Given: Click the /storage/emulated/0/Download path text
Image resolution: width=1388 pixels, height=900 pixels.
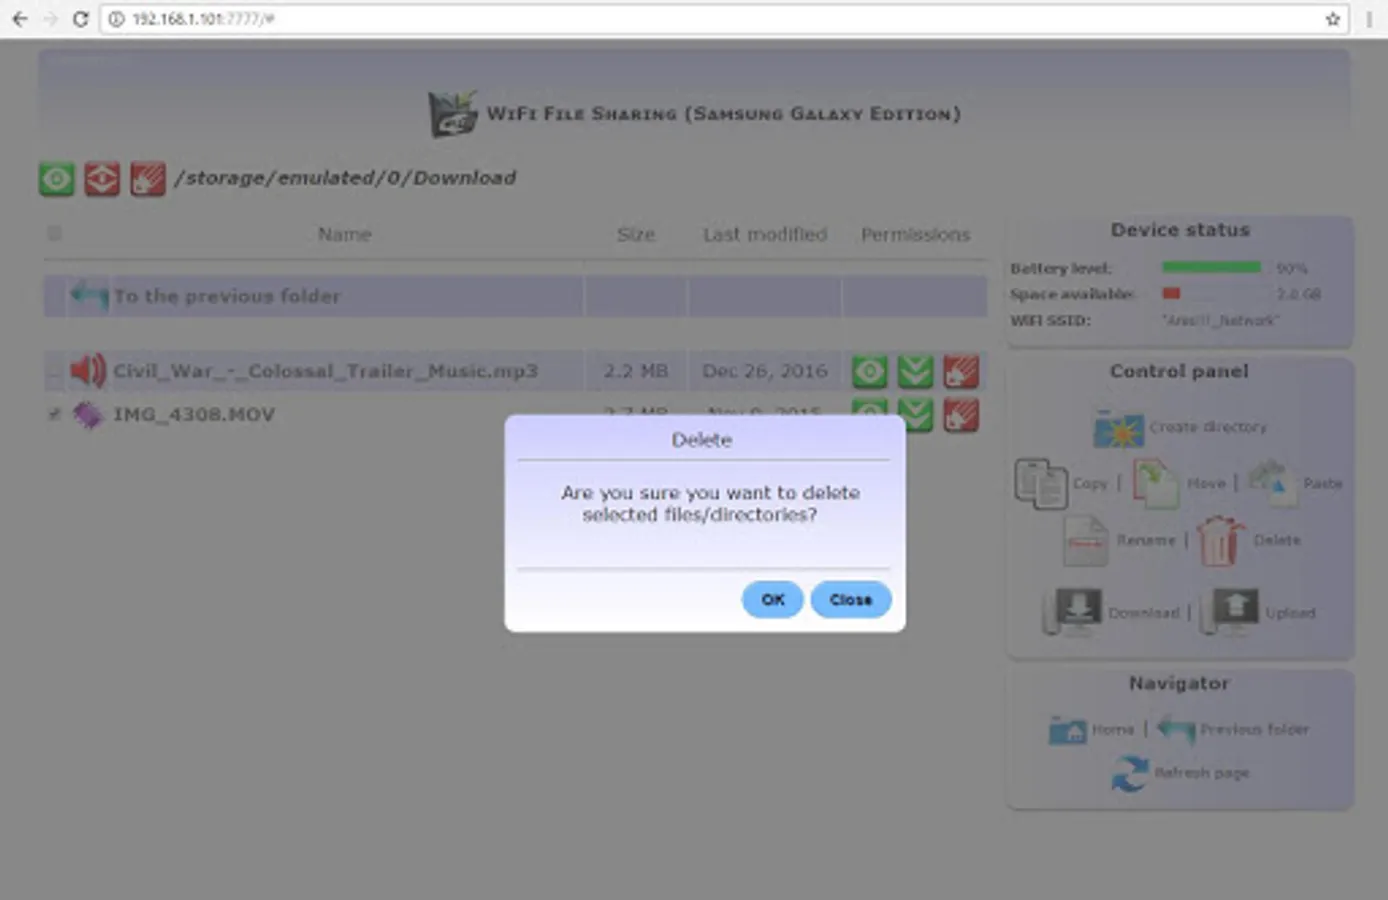Looking at the screenshot, I should pos(345,178).
